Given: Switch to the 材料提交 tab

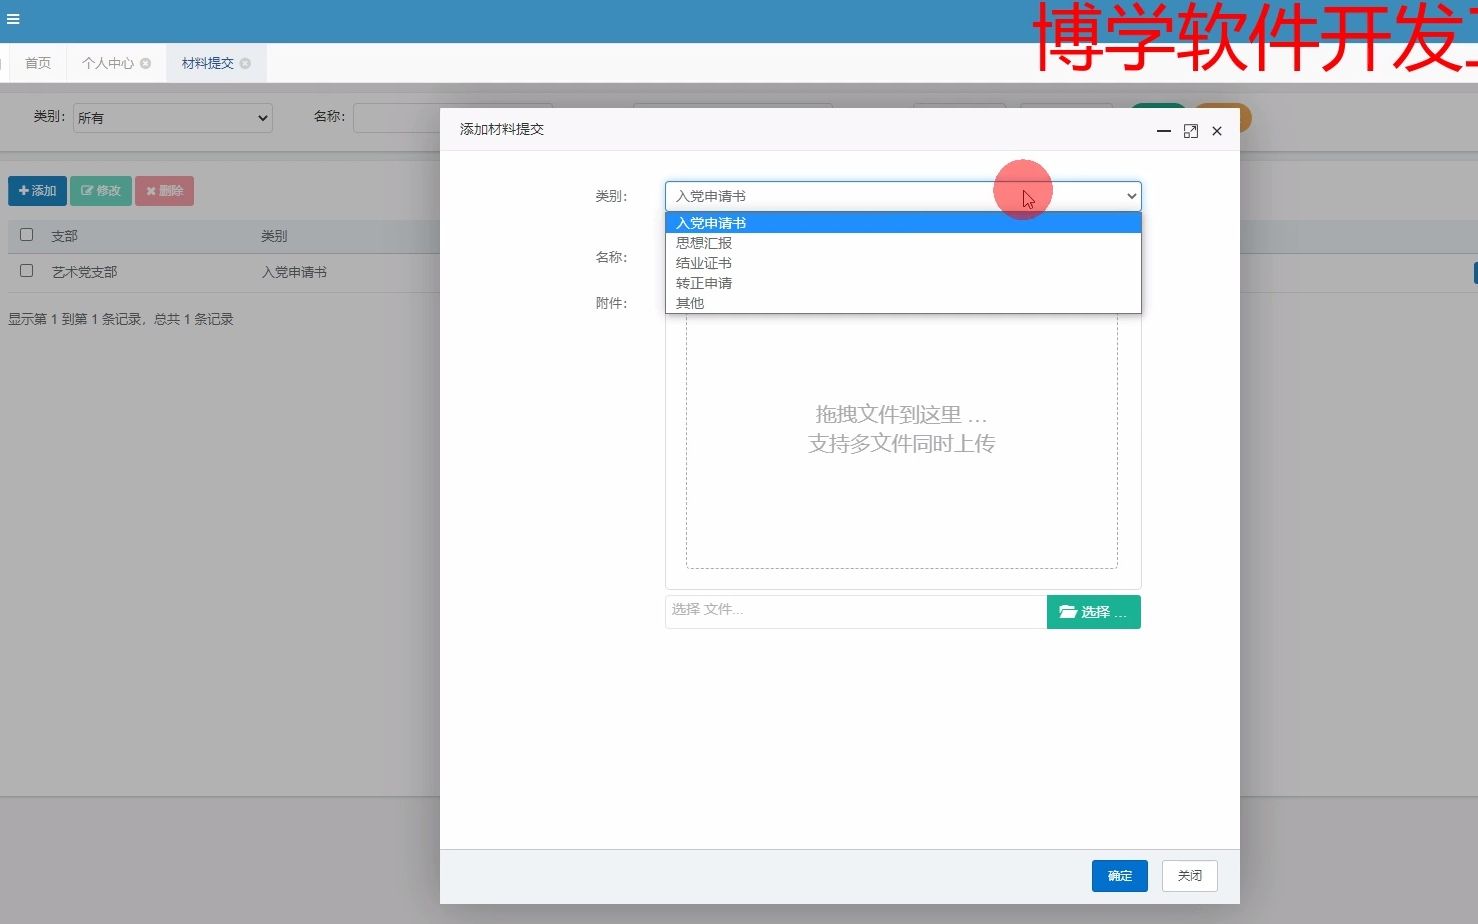Looking at the screenshot, I should 208,63.
